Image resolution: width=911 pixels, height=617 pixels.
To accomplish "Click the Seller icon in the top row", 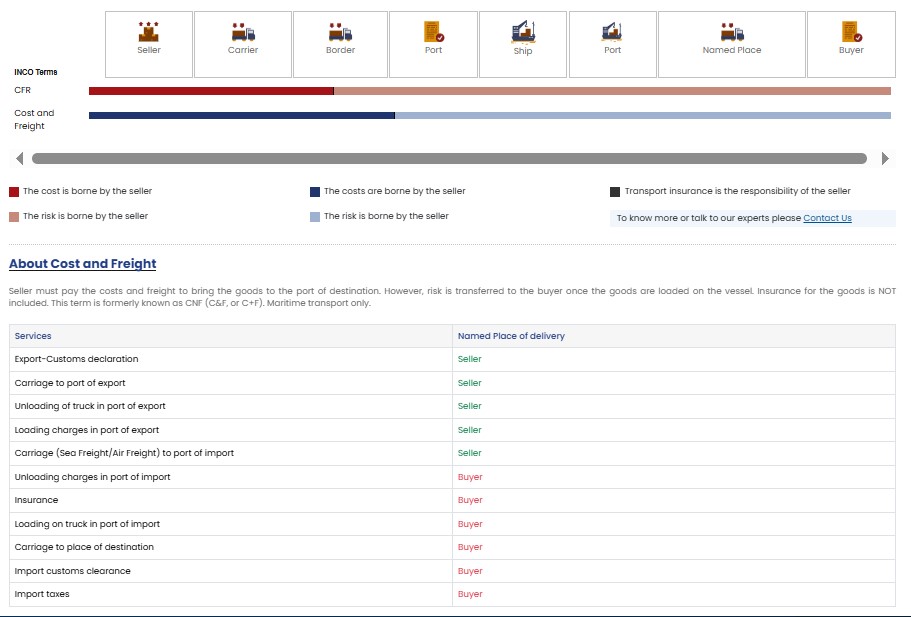I will pos(149,33).
